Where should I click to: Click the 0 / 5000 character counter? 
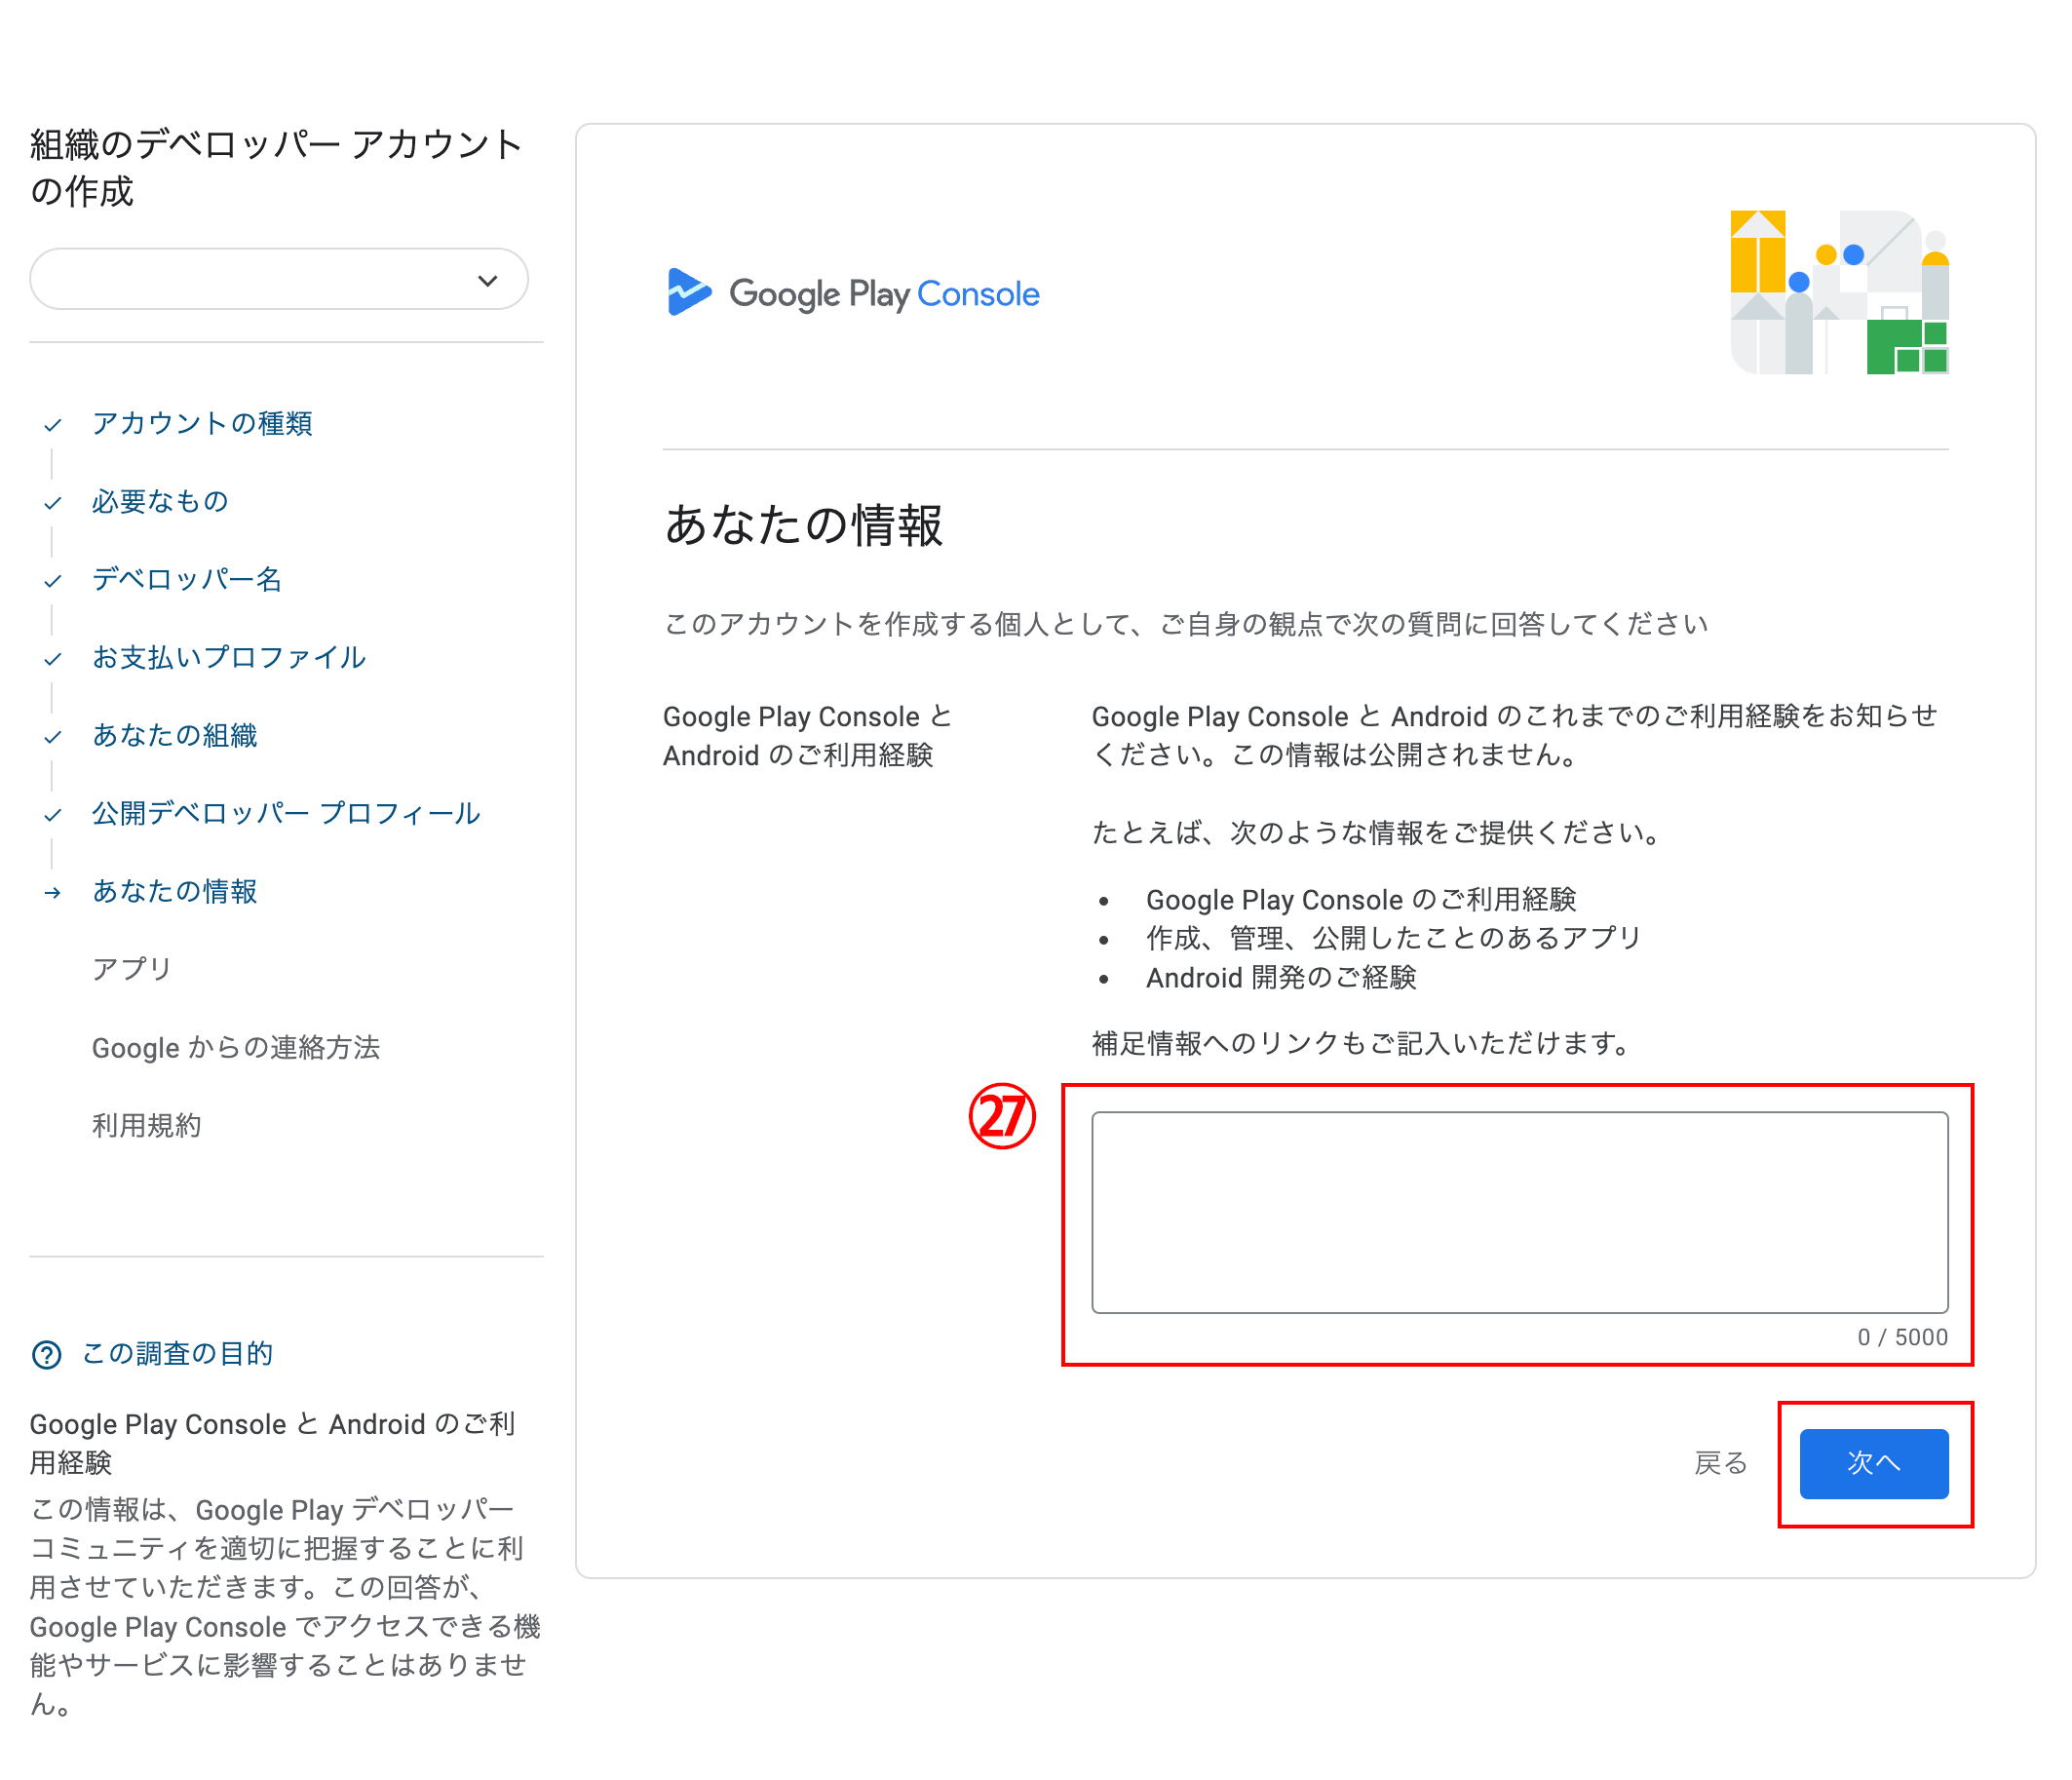pyautogui.click(x=1902, y=1337)
